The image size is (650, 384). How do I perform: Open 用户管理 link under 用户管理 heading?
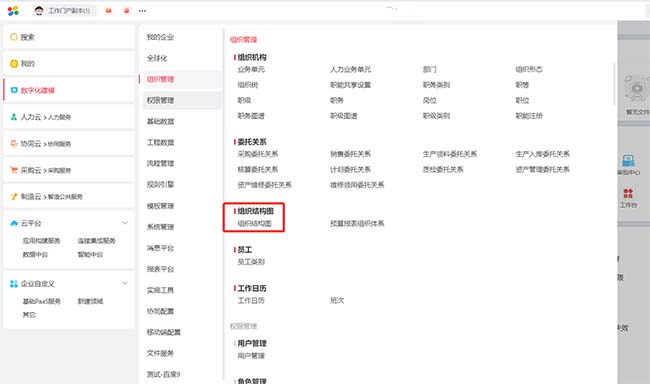[251, 355]
